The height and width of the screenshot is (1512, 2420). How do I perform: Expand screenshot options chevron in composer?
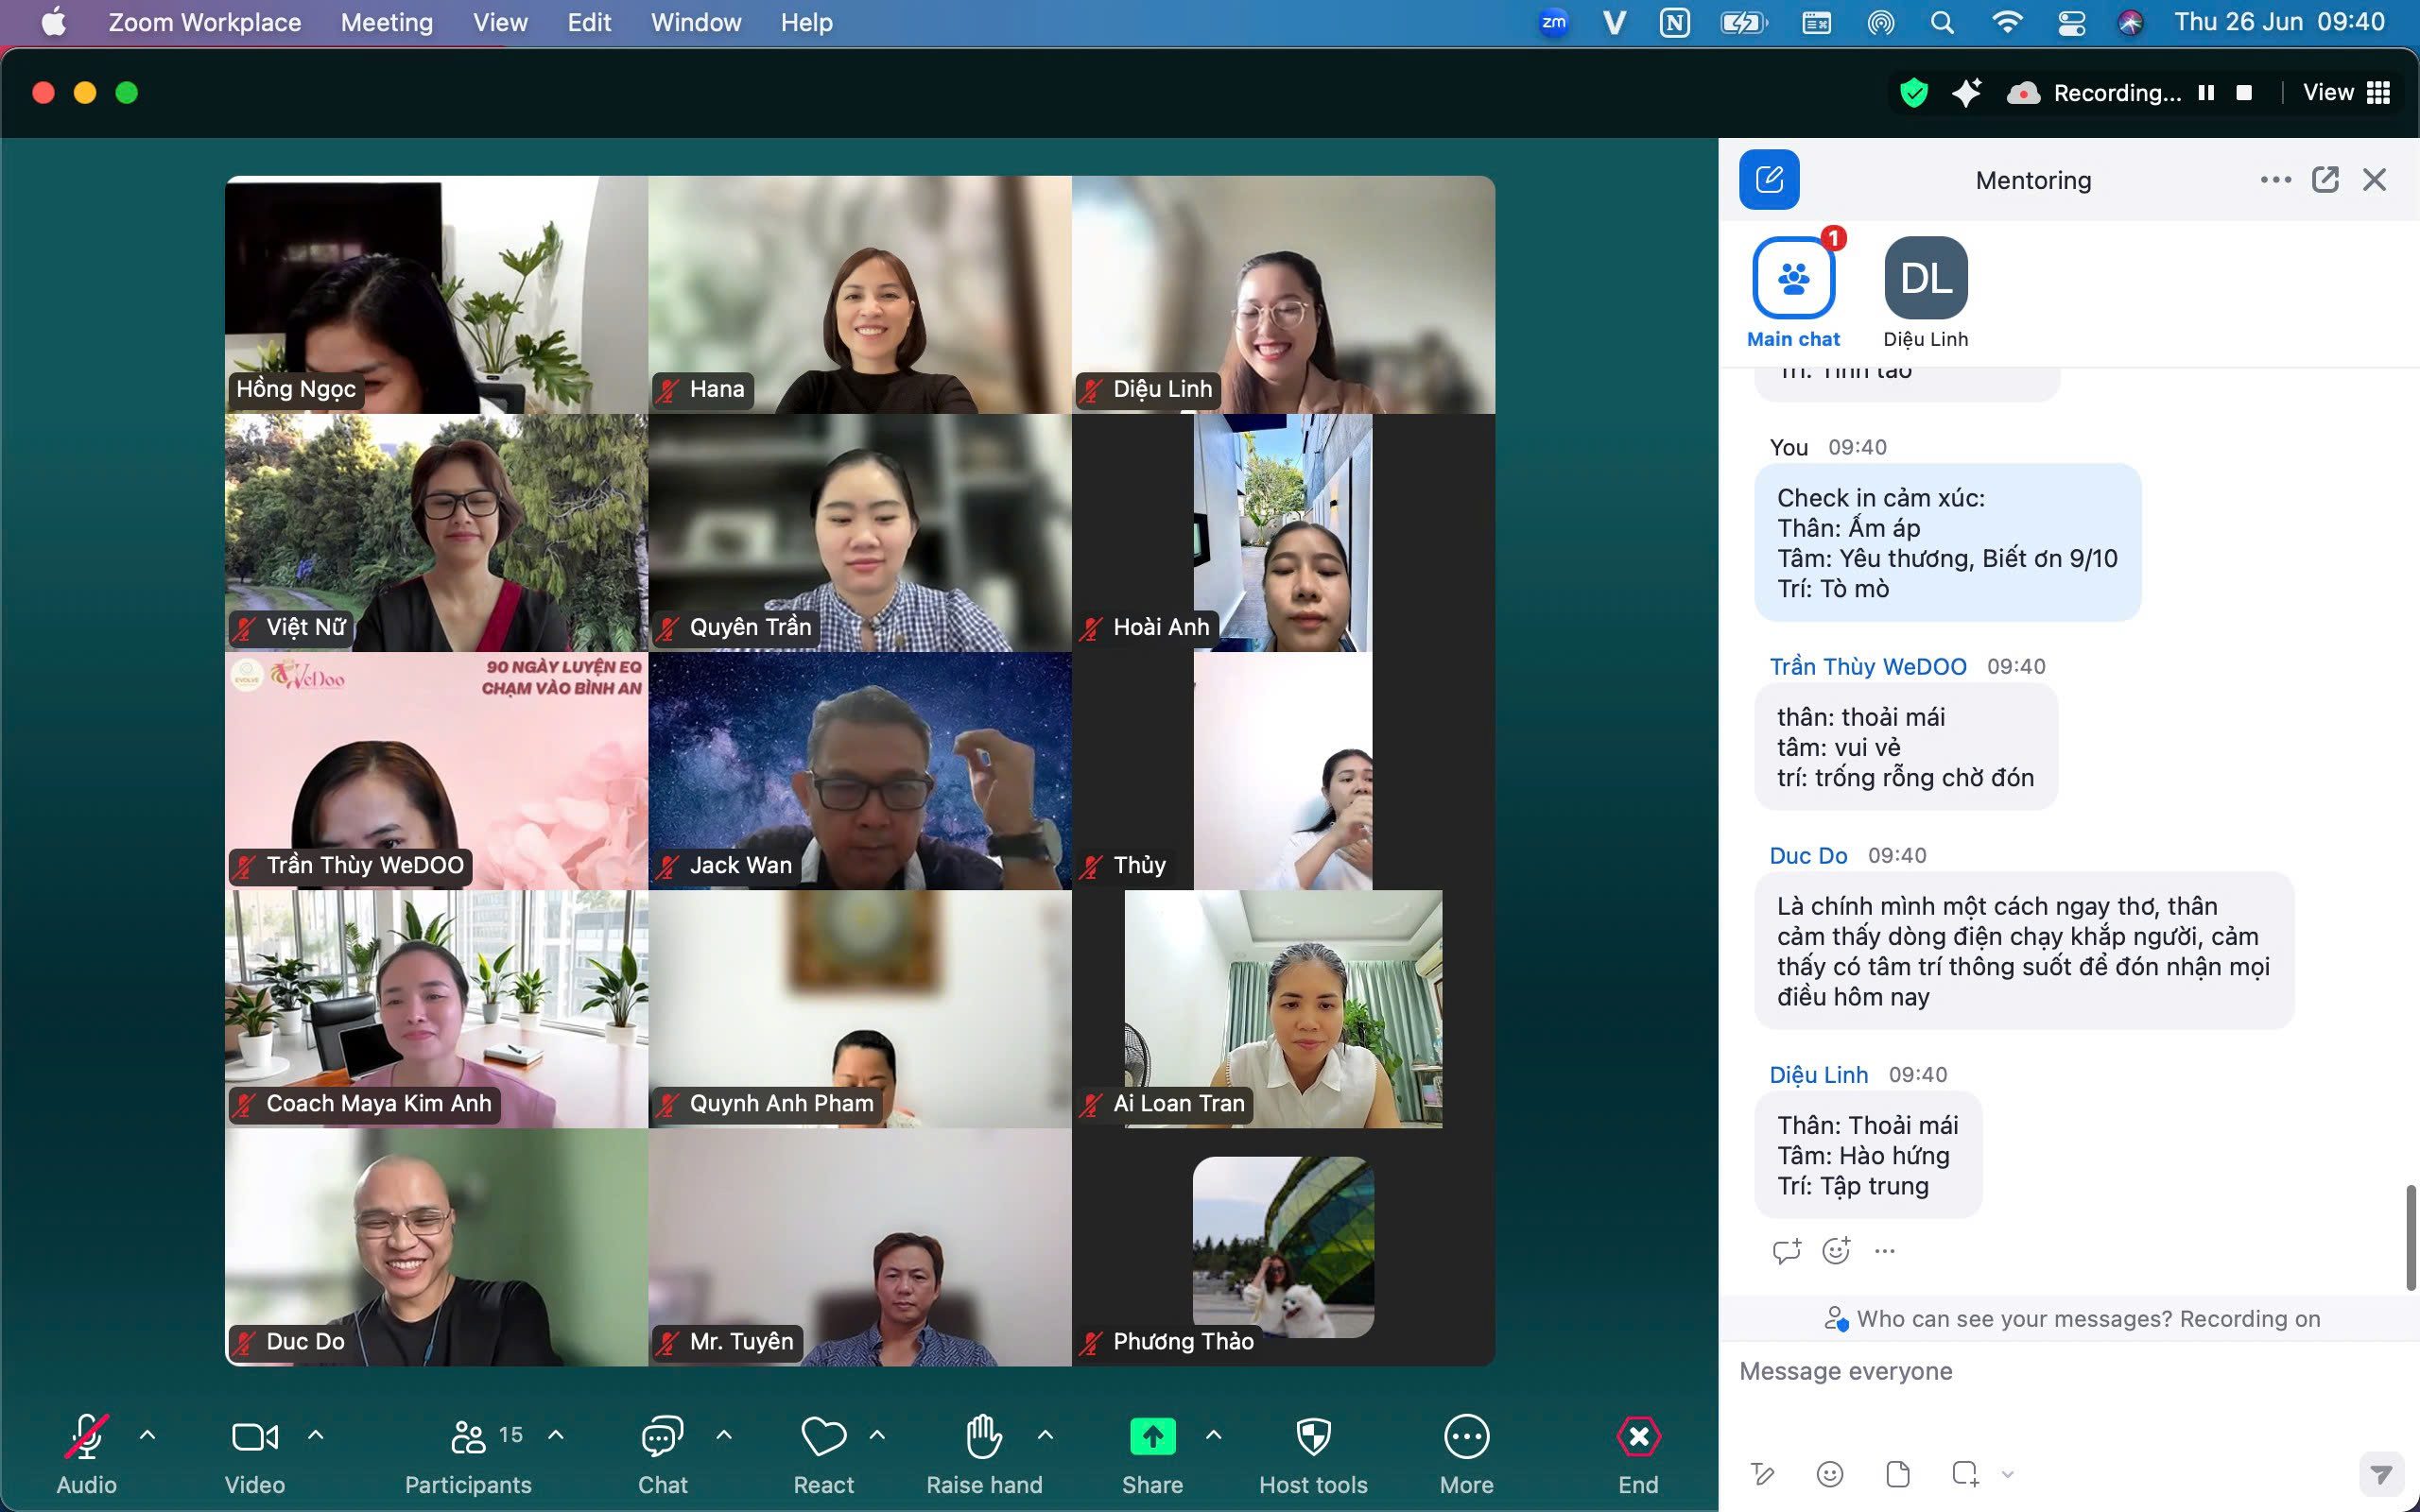point(2007,1474)
